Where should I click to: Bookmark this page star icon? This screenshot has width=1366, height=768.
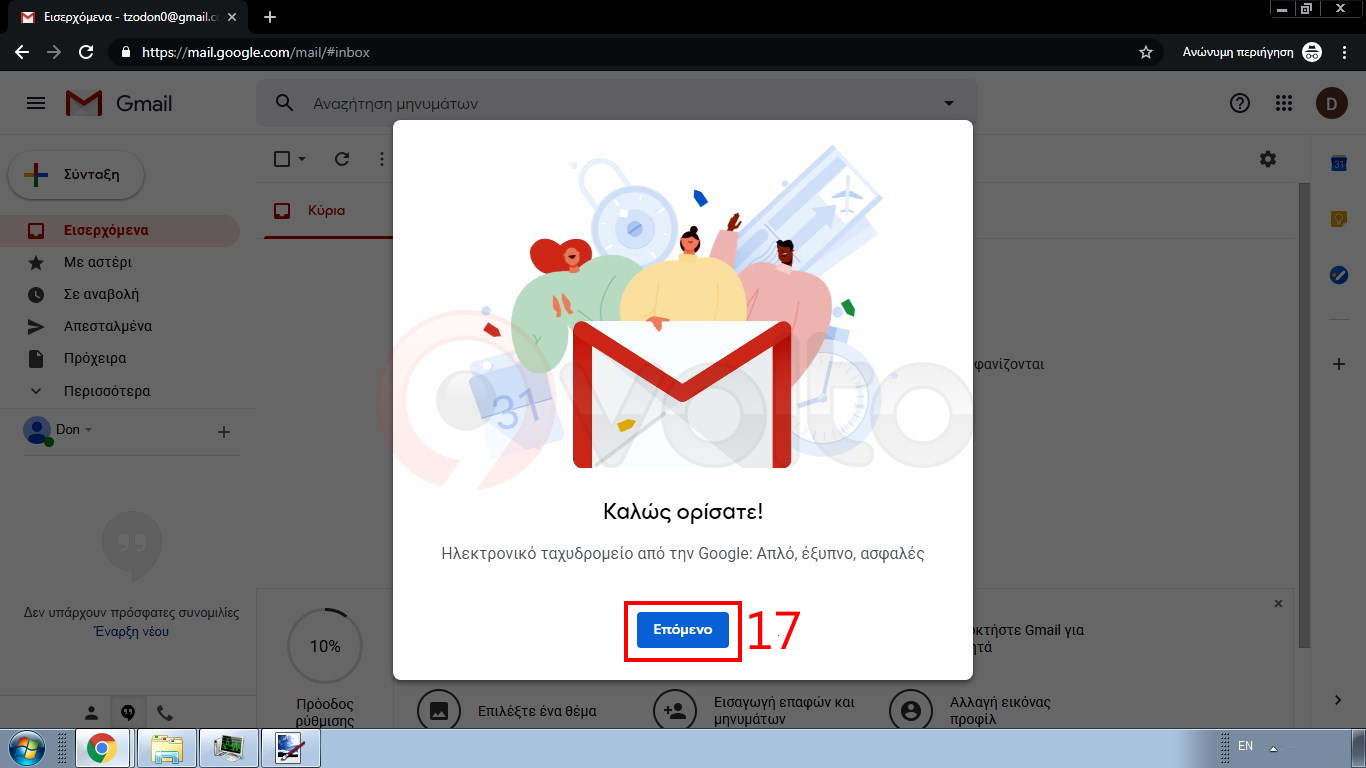click(1146, 52)
